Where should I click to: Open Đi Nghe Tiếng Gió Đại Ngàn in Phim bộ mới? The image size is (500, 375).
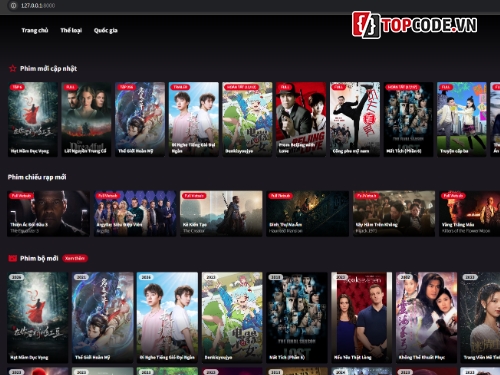(167, 318)
